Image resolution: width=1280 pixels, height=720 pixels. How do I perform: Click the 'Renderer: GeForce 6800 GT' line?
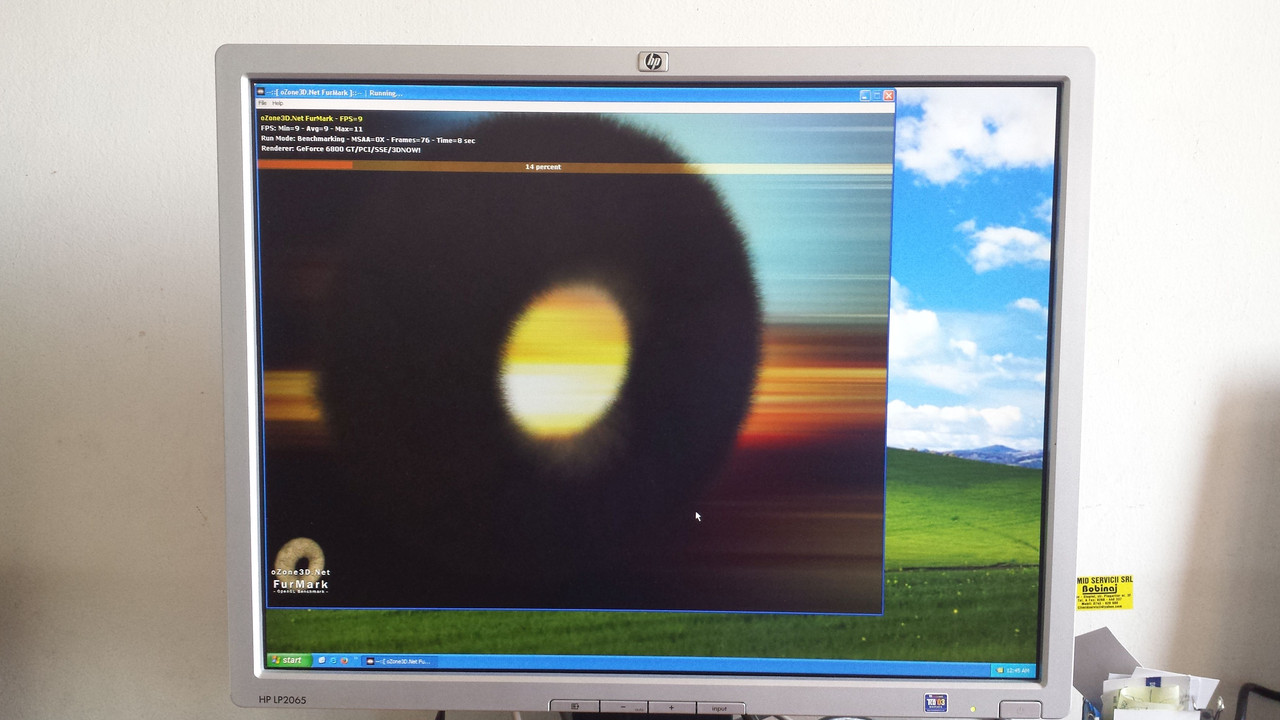[x=341, y=149]
